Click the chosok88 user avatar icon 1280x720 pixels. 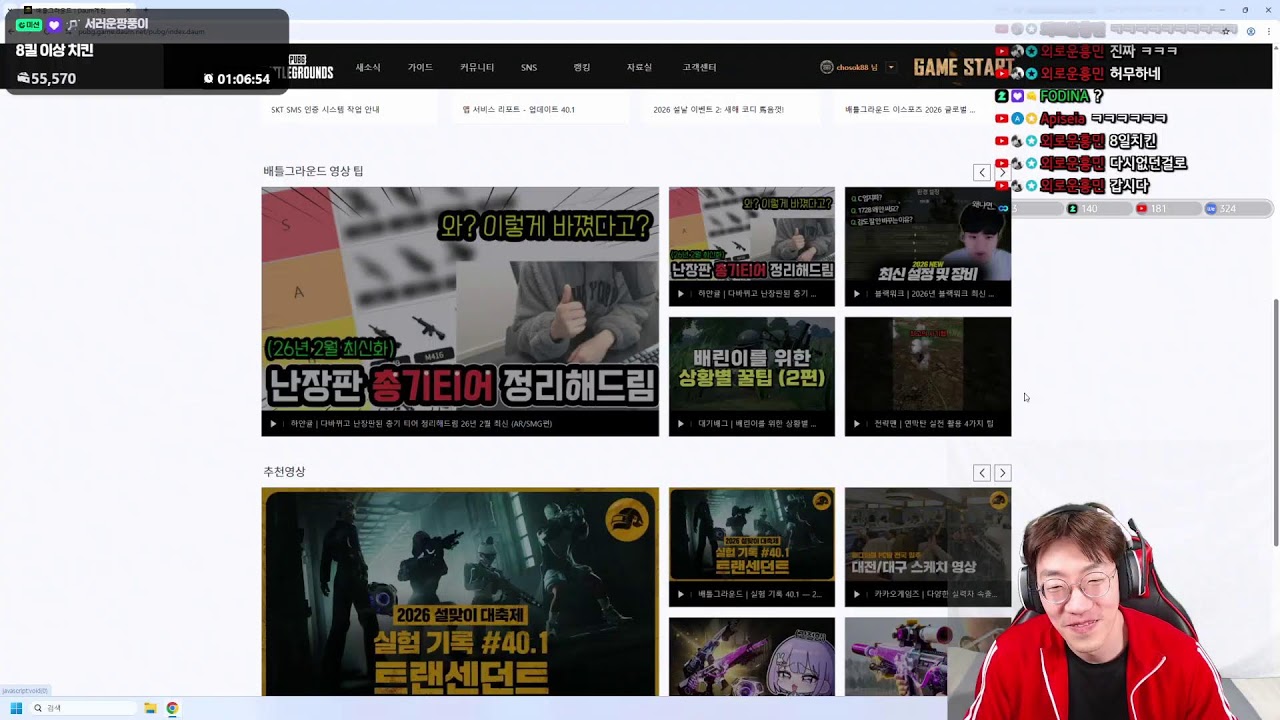pos(826,67)
